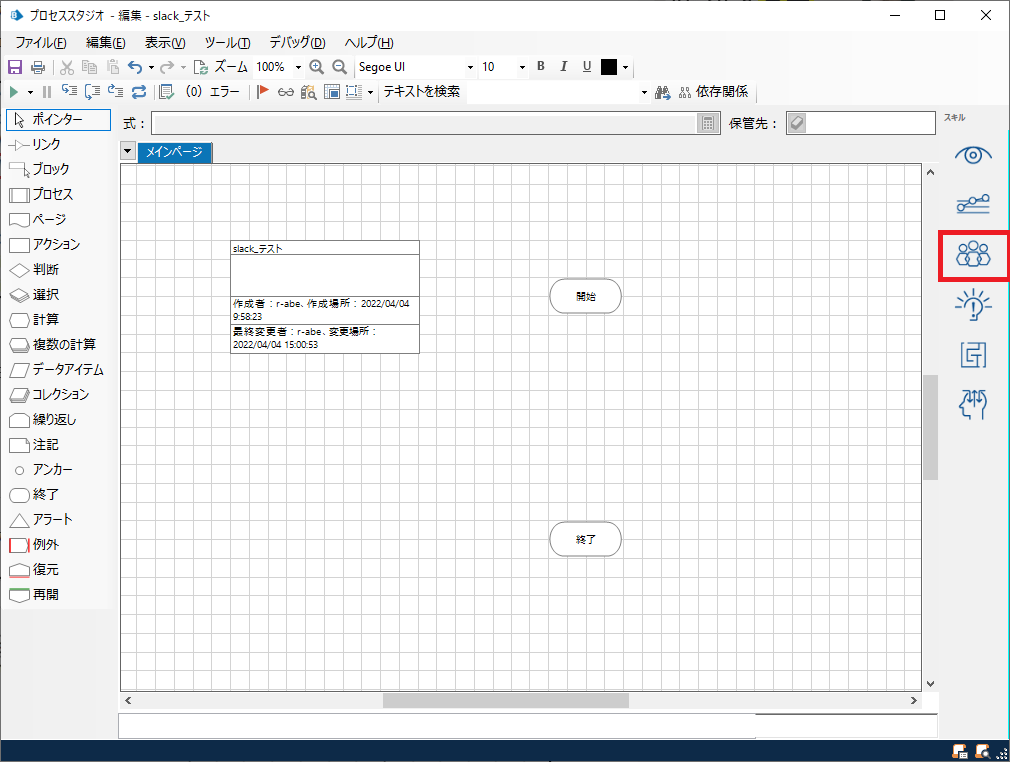Screen dimensions: 1010x762
Task: Open the highlighted people skill icon
Action: (972, 256)
